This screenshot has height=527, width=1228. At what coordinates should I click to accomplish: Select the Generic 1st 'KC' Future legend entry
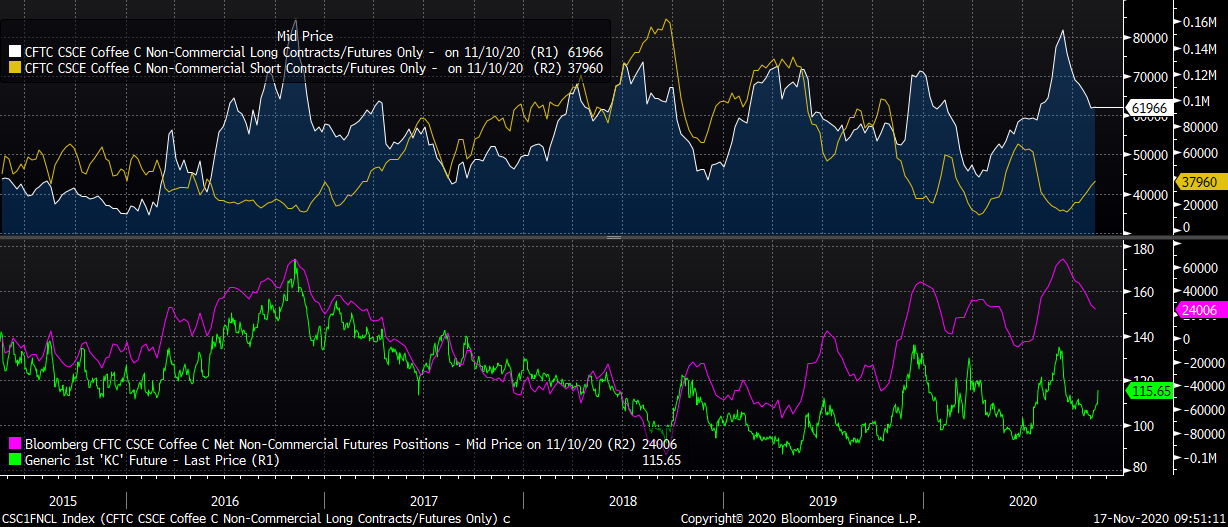[x=346, y=460]
